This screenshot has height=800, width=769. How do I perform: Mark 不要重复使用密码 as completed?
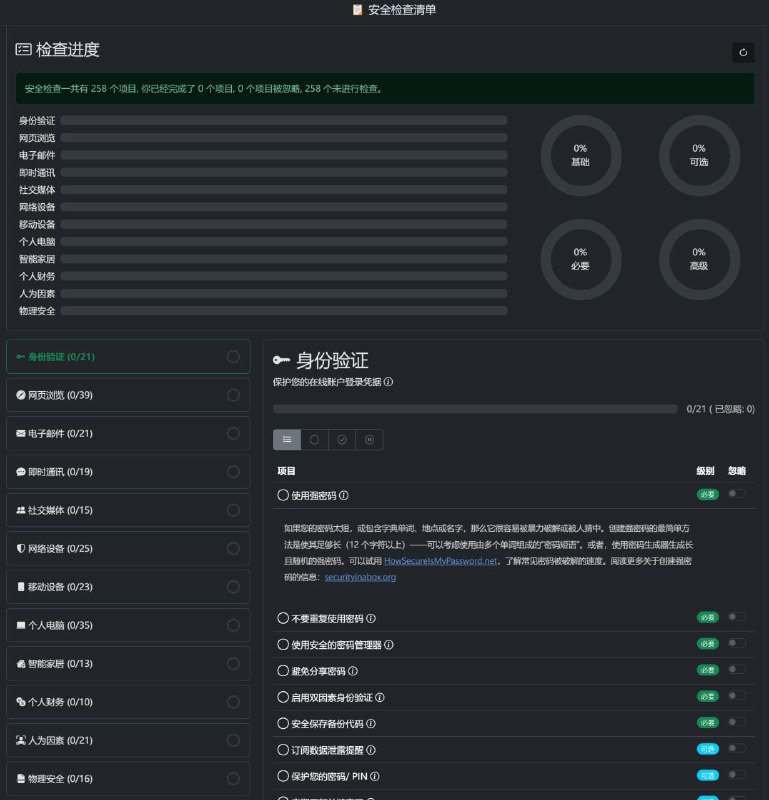[x=283, y=618]
